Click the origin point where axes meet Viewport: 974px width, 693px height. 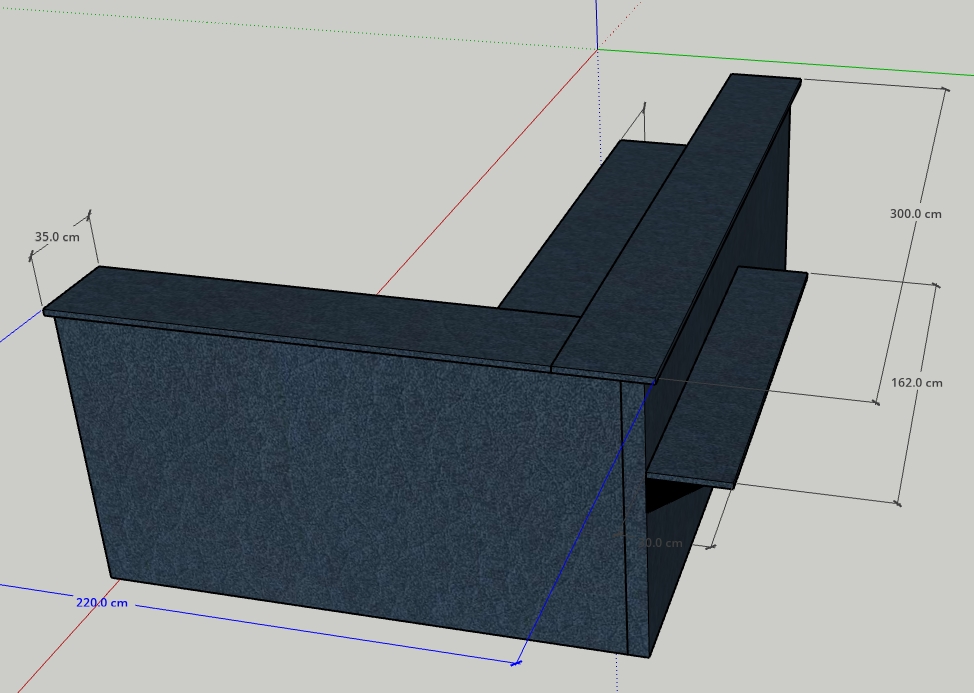pyautogui.click(x=598, y=48)
